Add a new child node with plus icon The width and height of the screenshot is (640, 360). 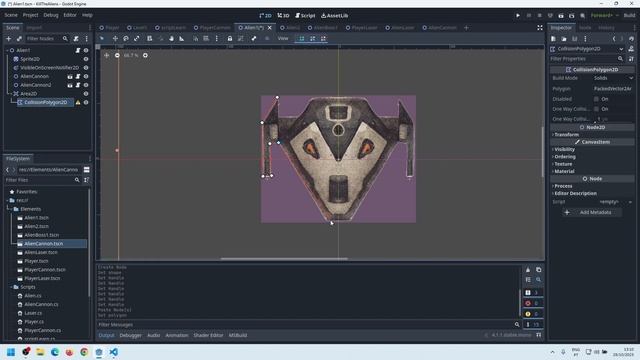[9, 38]
